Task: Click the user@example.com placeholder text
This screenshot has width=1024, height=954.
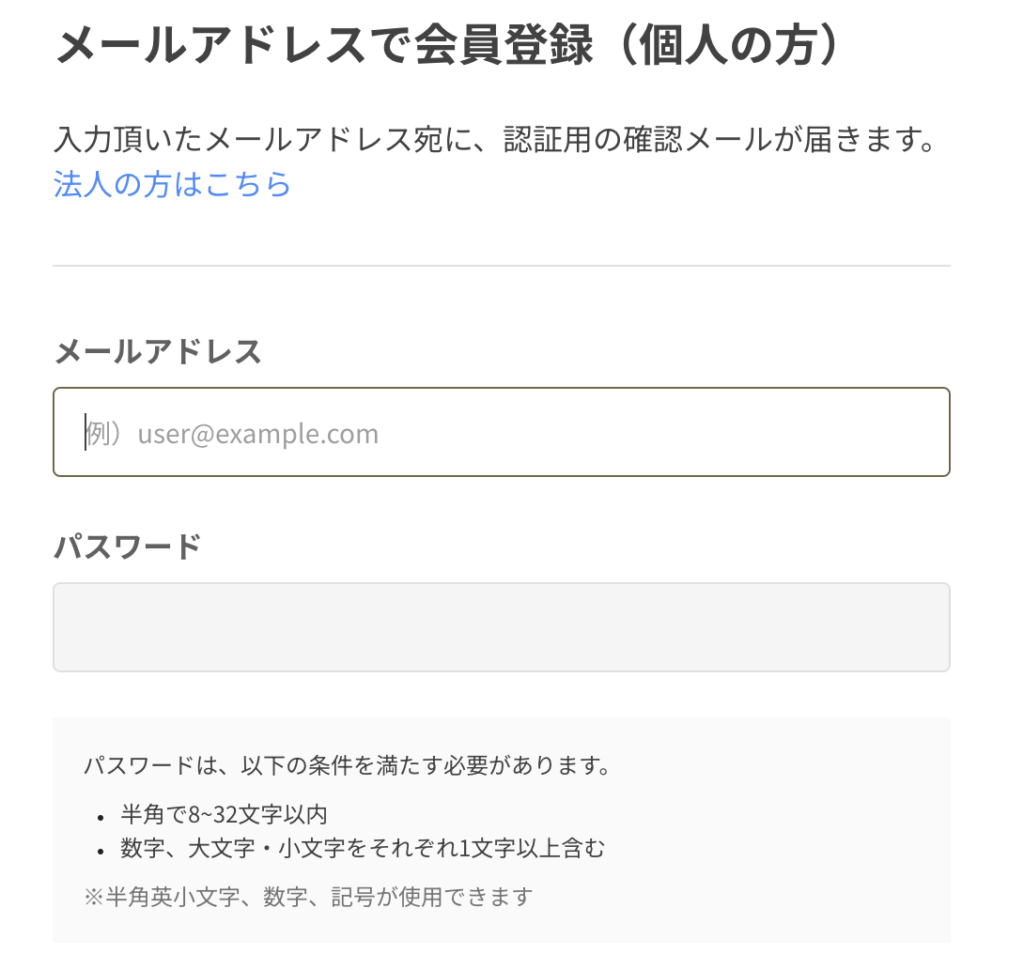Action: point(258,434)
